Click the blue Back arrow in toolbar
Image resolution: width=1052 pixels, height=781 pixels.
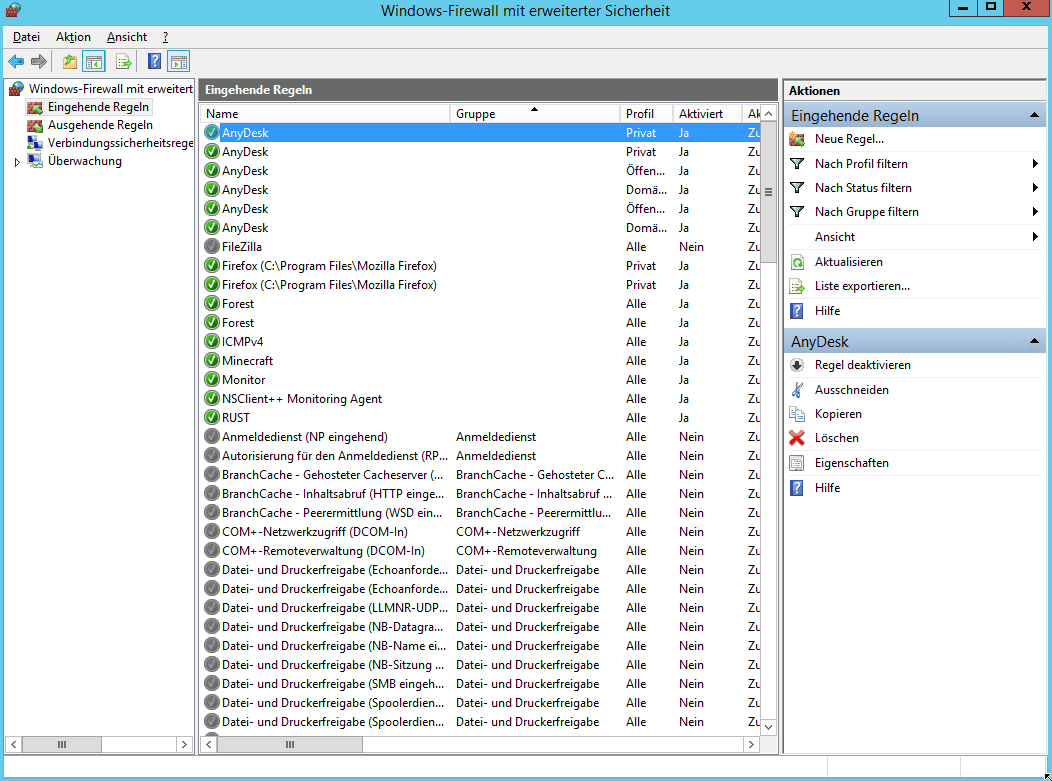(16, 62)
